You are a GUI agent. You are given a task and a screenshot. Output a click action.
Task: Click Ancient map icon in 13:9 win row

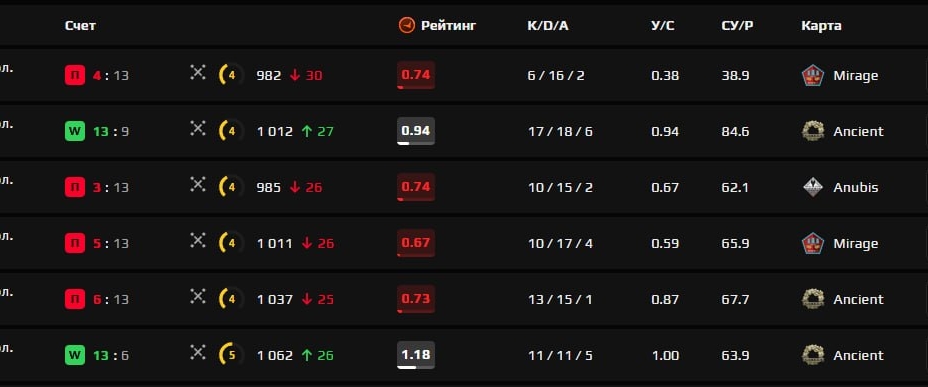(813, 131)
